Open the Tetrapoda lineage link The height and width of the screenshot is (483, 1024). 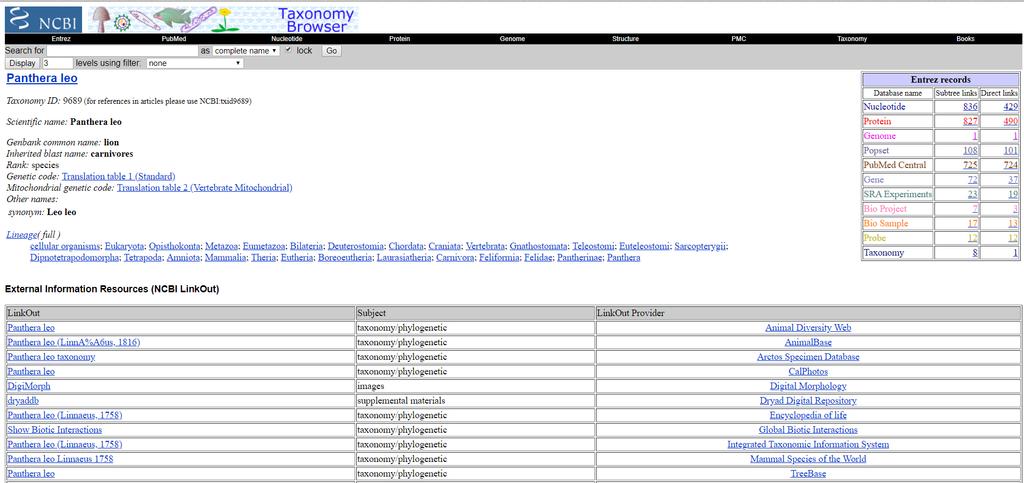(143, 258)
